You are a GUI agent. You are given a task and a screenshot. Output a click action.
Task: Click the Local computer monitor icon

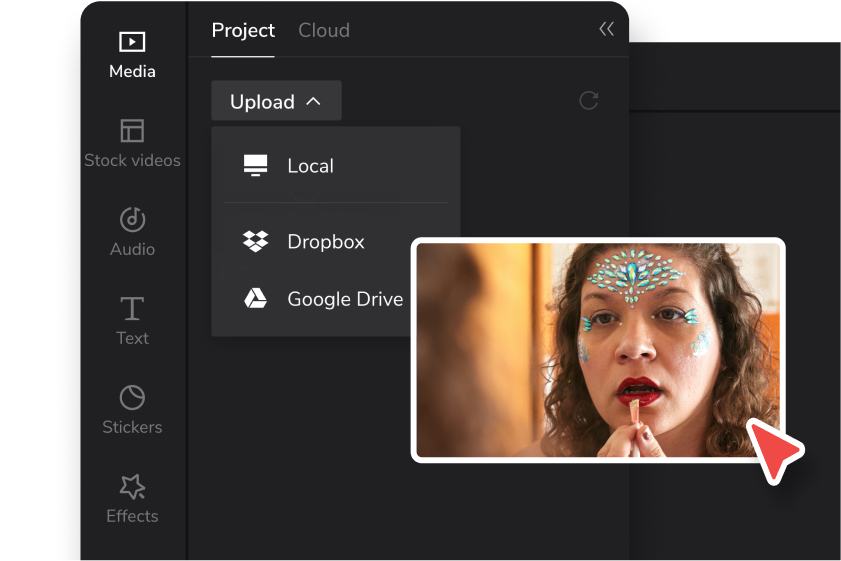(x=256, y=166)
